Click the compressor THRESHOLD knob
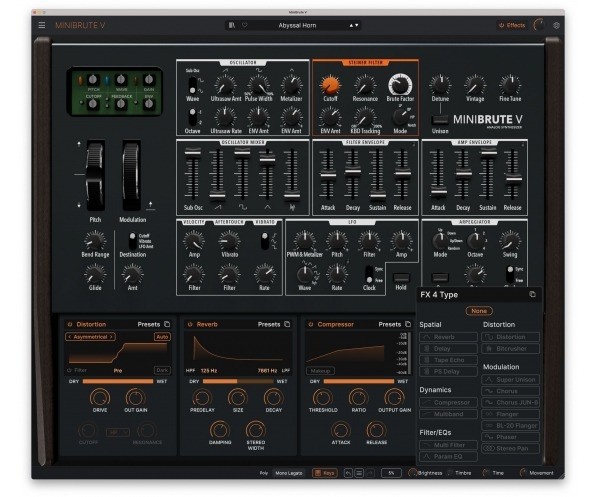Screen dimensions: 597x497 (322, 398)
